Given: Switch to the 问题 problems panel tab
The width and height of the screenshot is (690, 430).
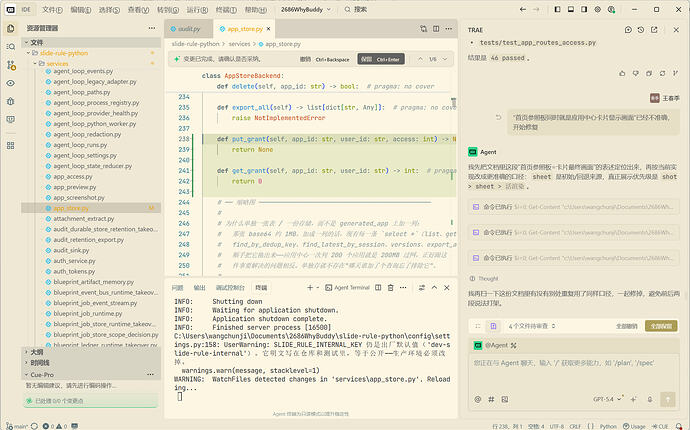Looking at the screenshot, I should (x=177, y=287).
